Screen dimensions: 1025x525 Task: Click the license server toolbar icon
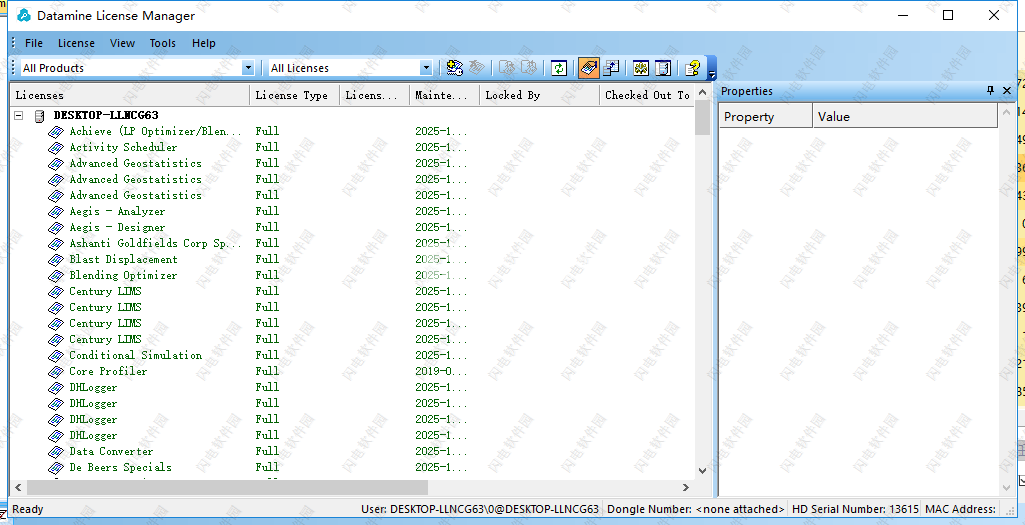pyautogui.click(x=663, y=67)
